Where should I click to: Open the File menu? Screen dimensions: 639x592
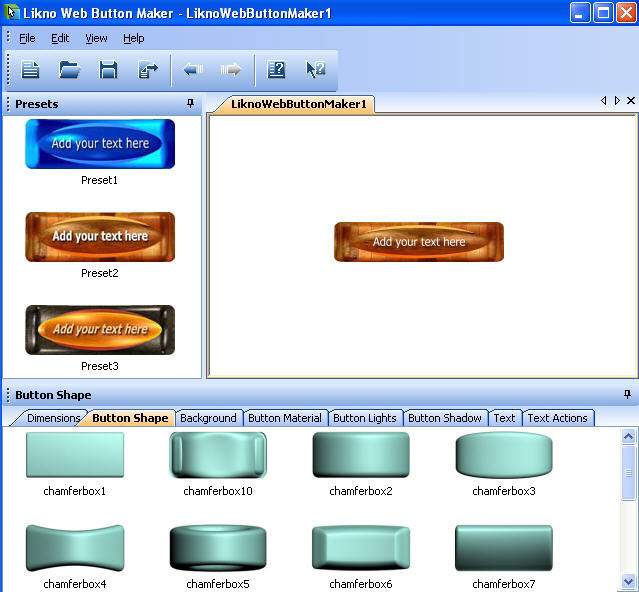click(x=27, y=38)
